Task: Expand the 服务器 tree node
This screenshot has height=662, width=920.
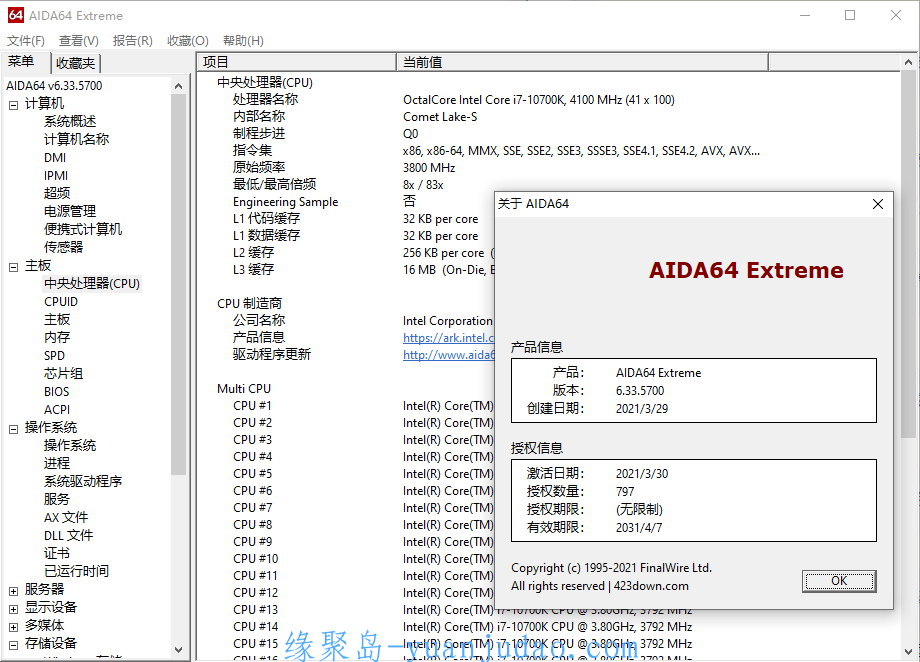Action: [13, 591]
